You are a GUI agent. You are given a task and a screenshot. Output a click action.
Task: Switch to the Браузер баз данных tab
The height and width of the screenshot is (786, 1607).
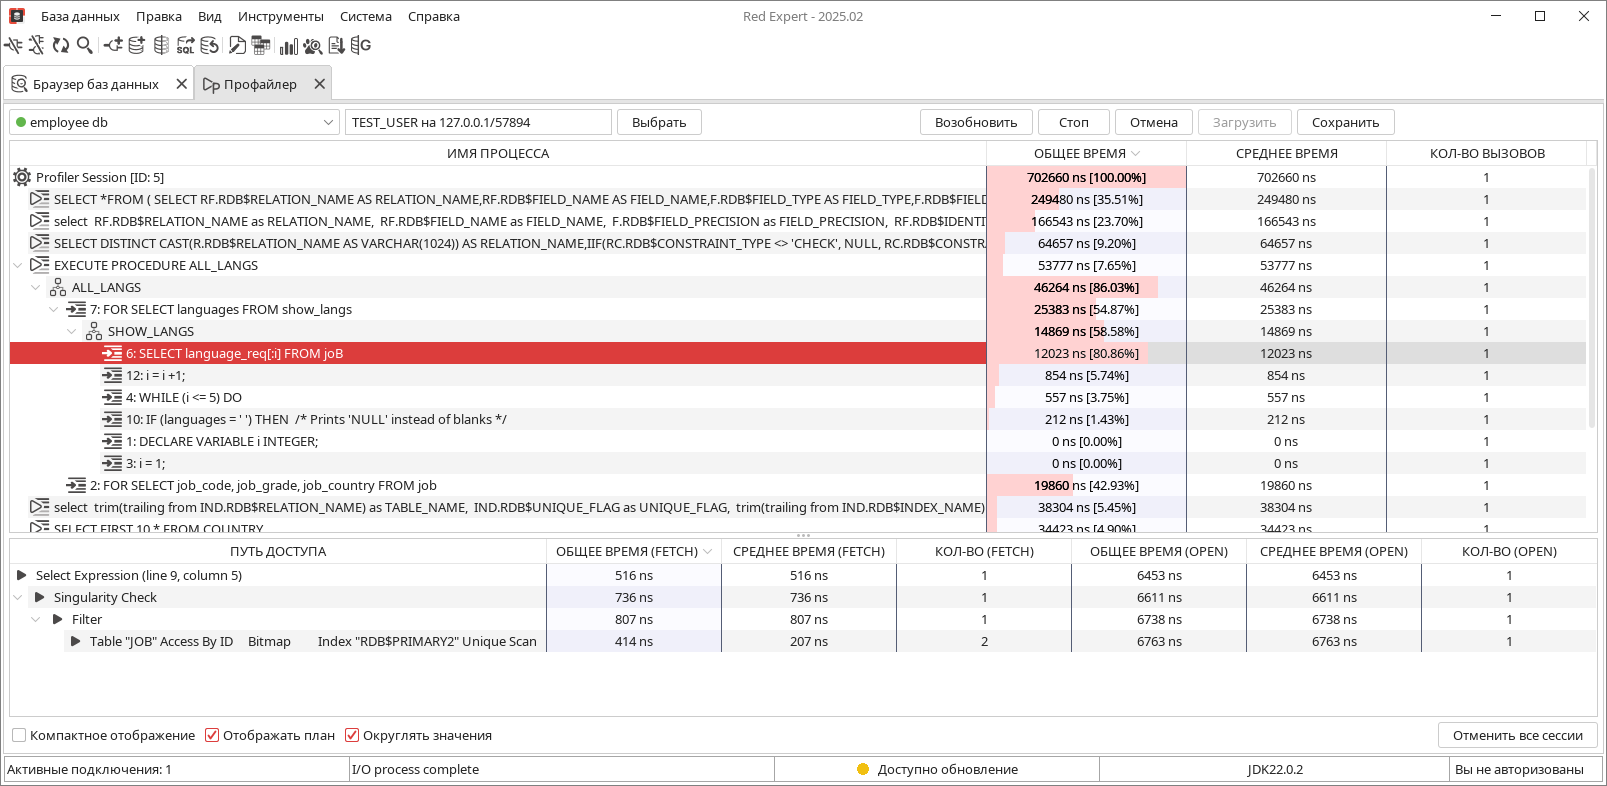(x=95, y=84)
